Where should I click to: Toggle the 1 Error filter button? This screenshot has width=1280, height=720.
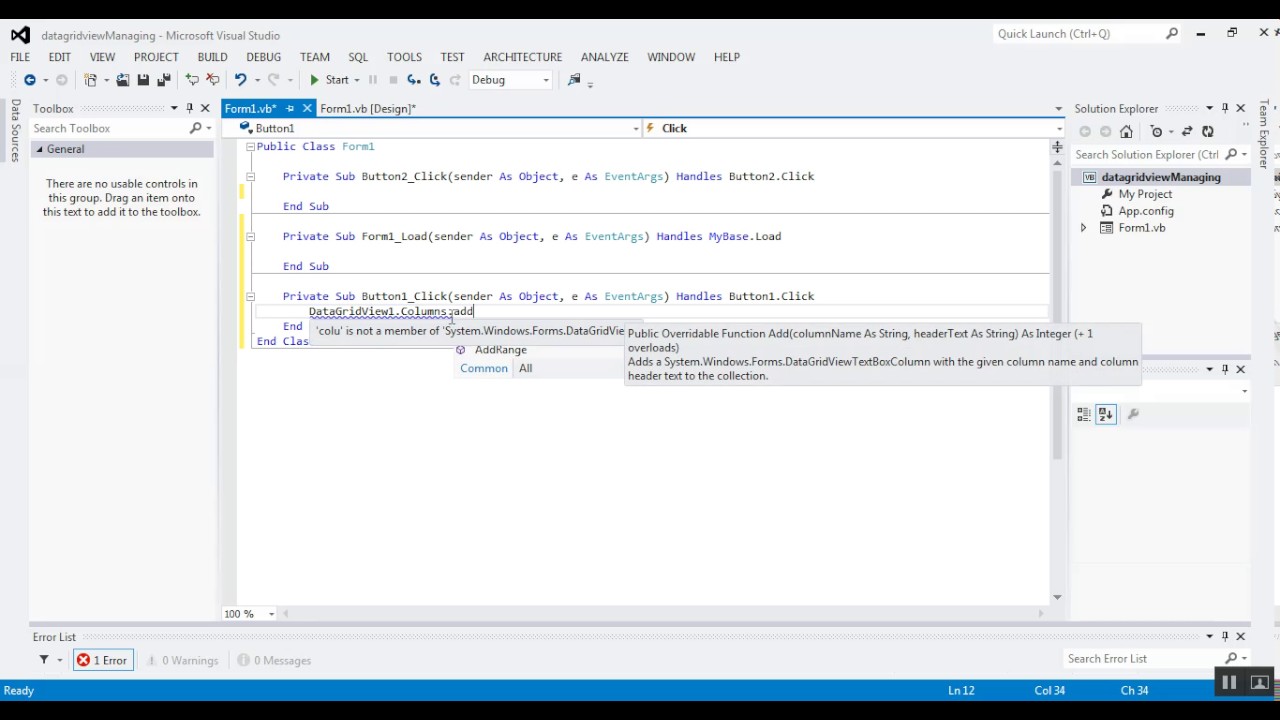click(x=103, y=660)
